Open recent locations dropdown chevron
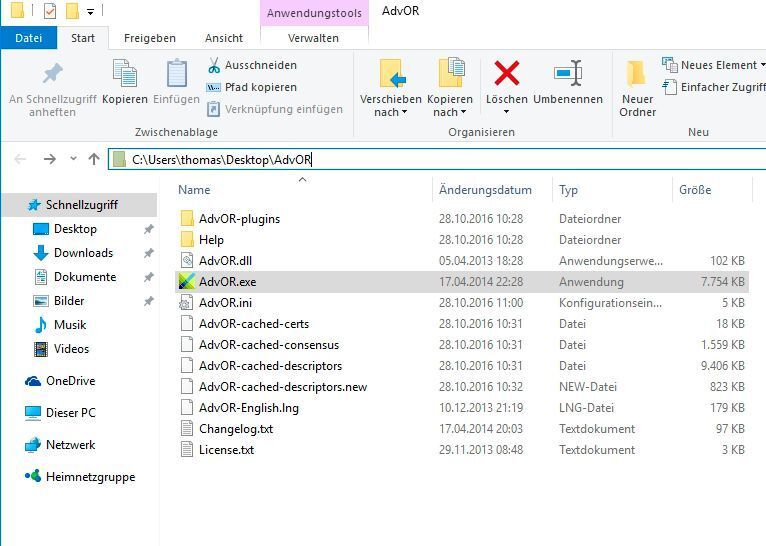Screen dimensions: 766x546 (x=73, y=159)
